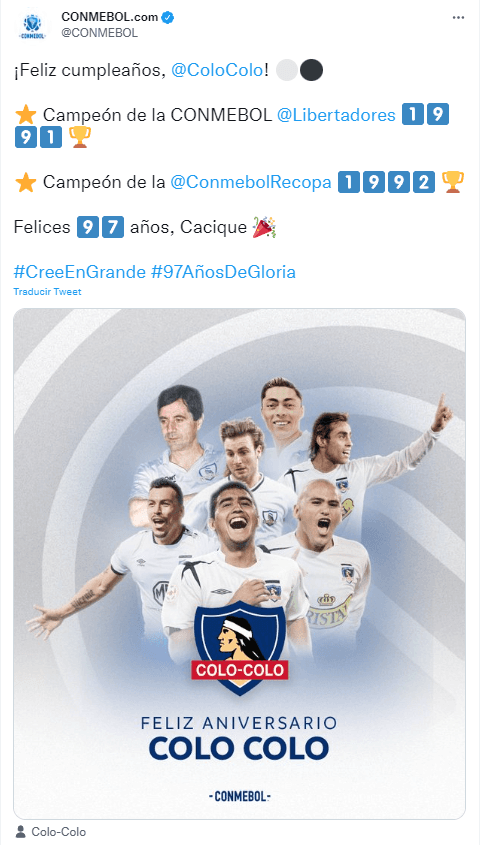Open the @CONMEBOL handle link
481x845 pixels.
pyautogui.click(x=99, y=33)
